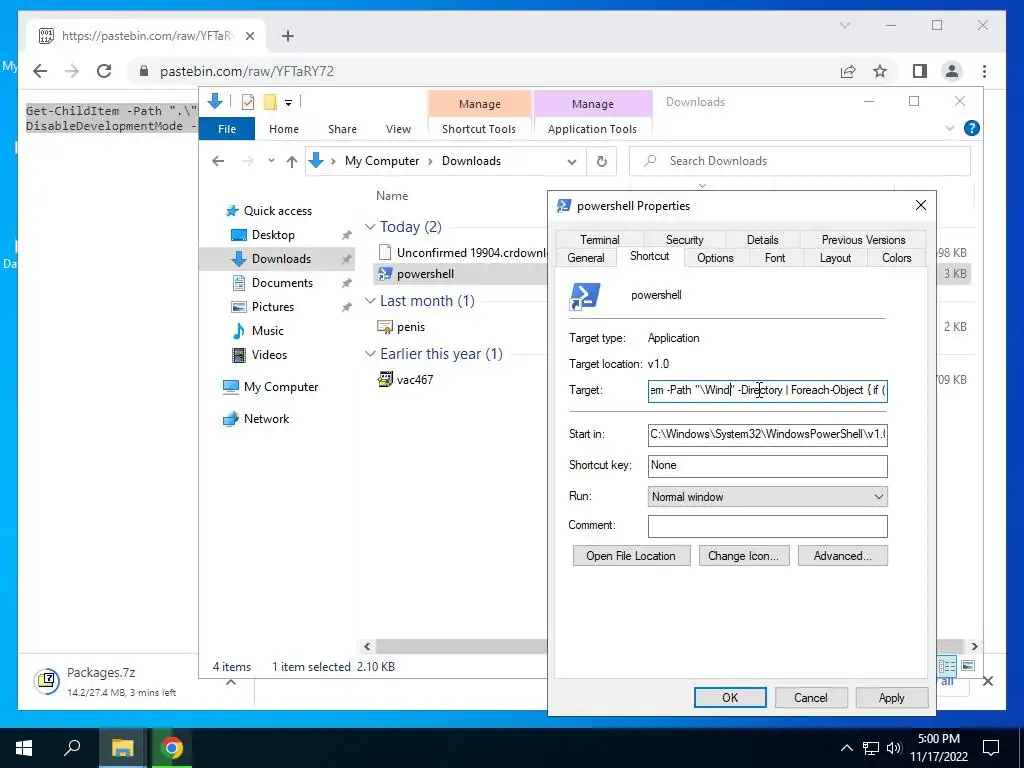Switch to the General tab
Viewport: 1024px width, 768px height.
586,258
